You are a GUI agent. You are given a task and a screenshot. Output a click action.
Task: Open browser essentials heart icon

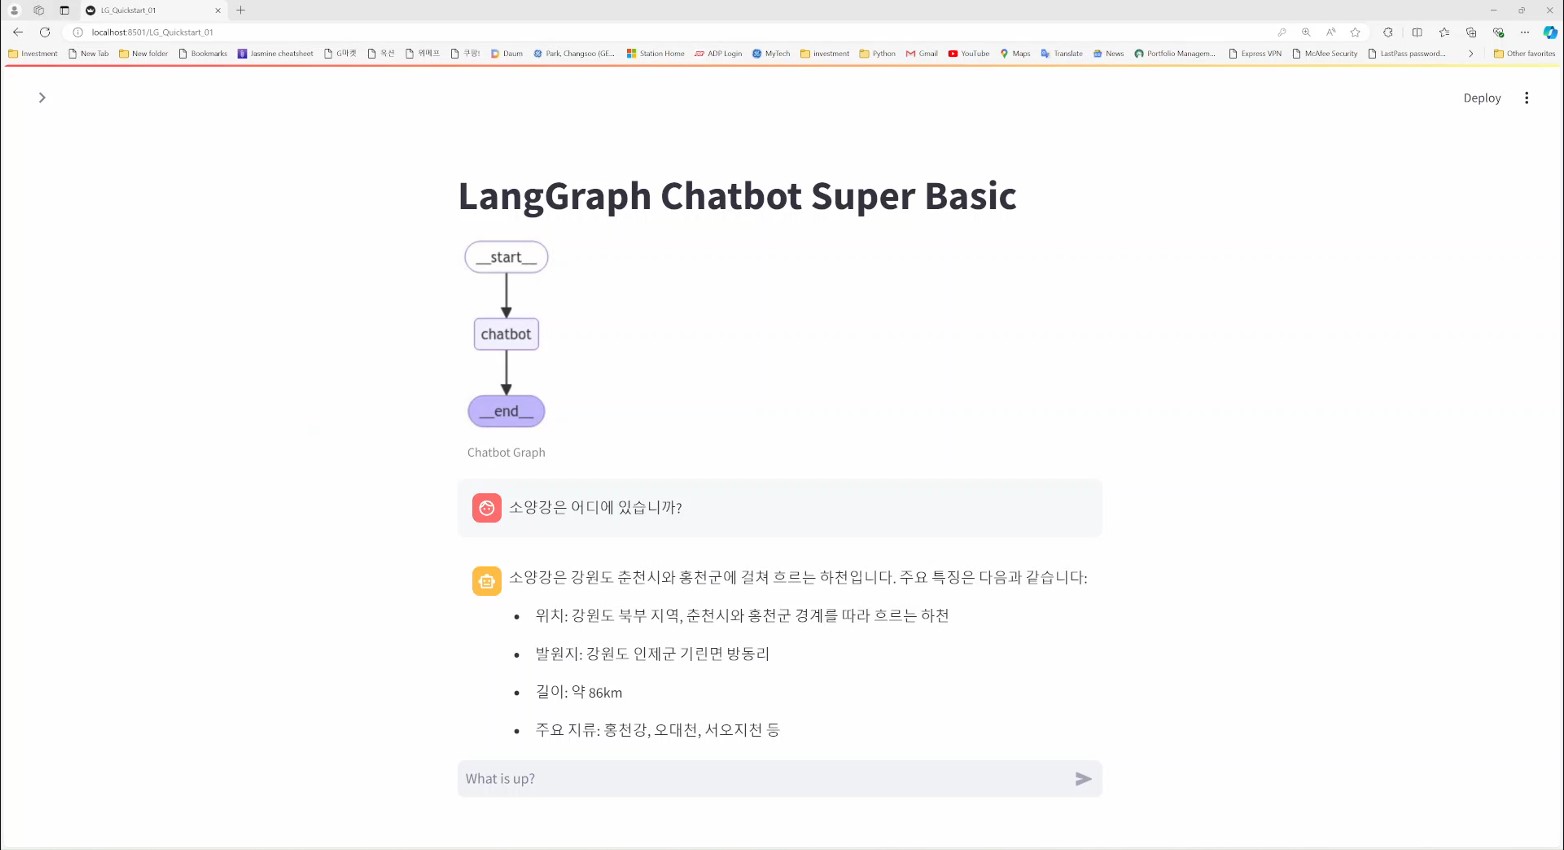click(x=1498, y=32)
